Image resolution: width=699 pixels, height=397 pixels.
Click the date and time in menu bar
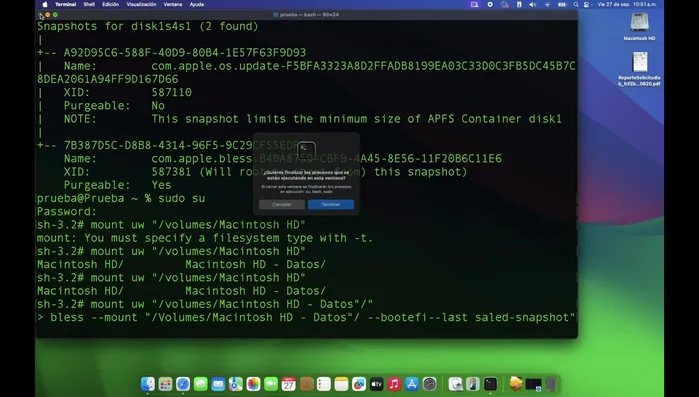627,4
